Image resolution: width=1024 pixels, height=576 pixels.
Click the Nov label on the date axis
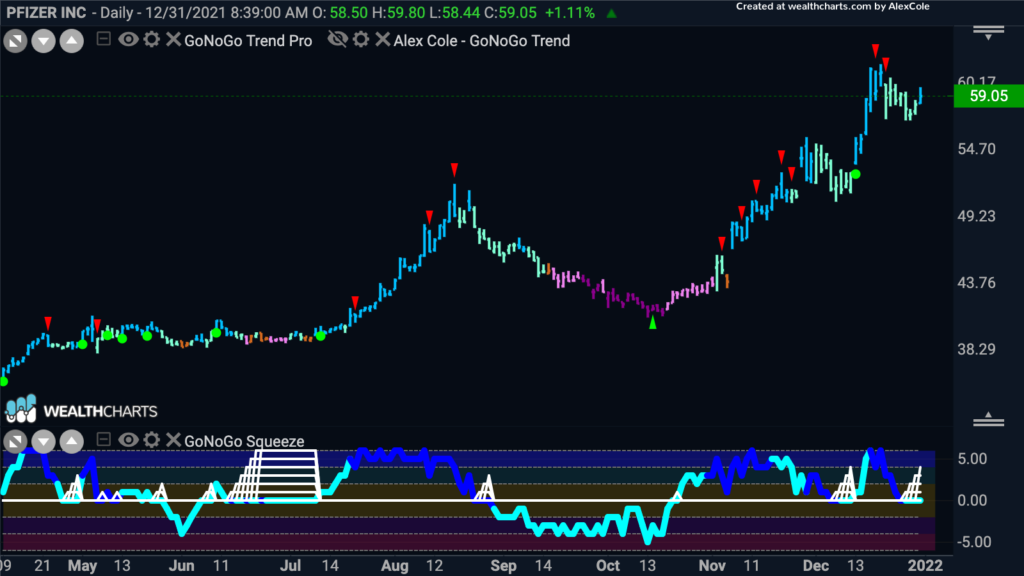(x=712, y=566)
